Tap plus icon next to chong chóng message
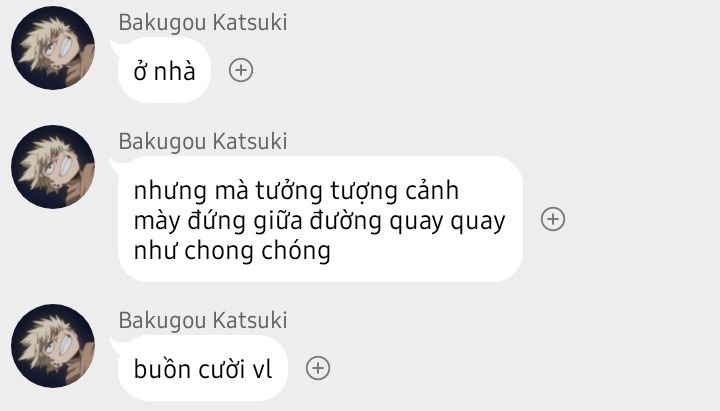Viewport: 720px width, 411px height. point(553,219)
